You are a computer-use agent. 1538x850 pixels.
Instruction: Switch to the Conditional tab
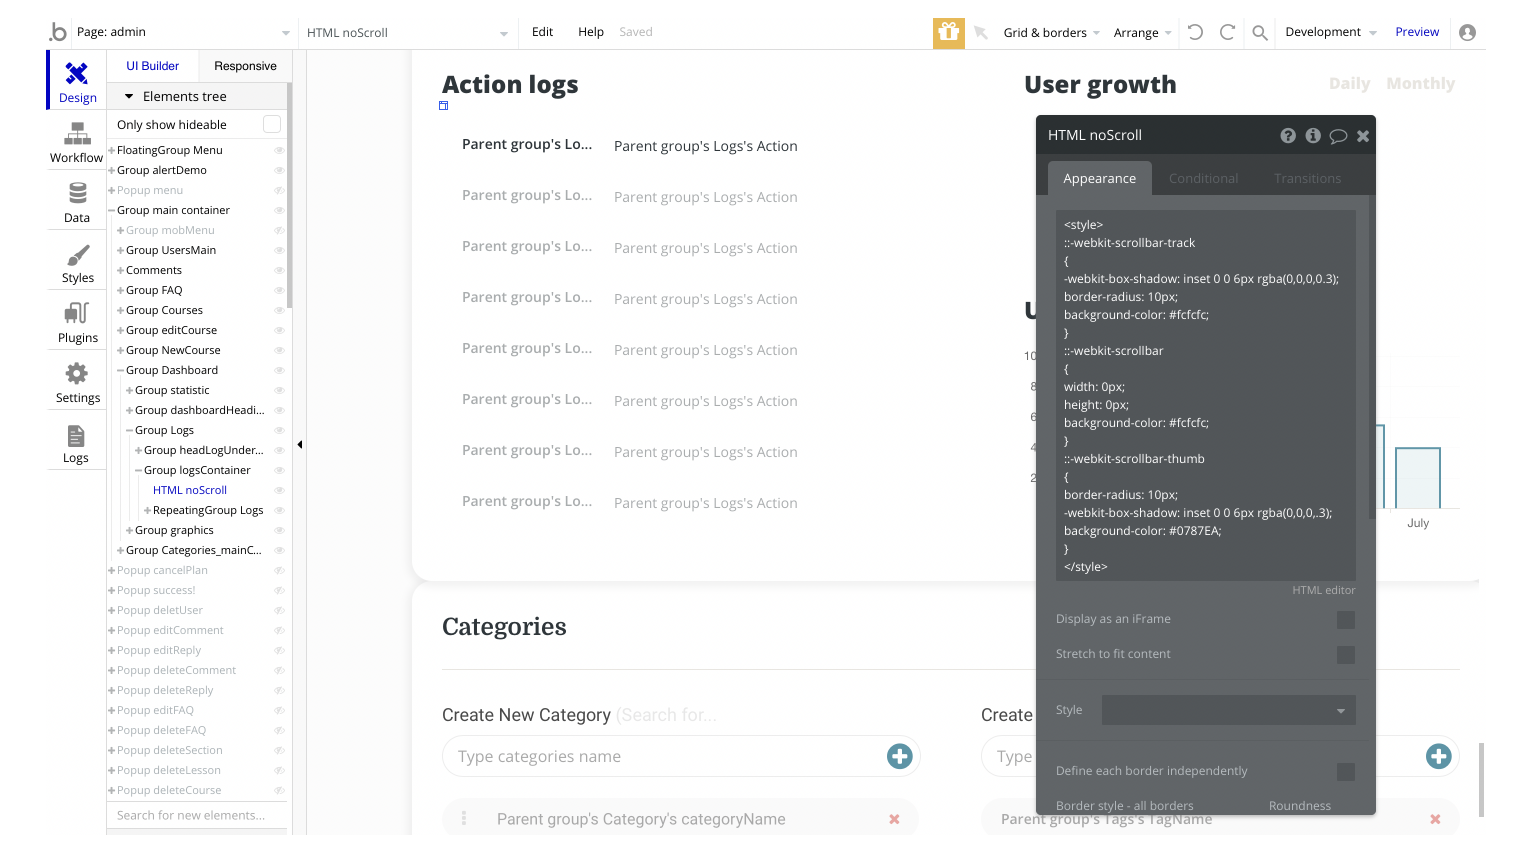[x=1203, y=179]
